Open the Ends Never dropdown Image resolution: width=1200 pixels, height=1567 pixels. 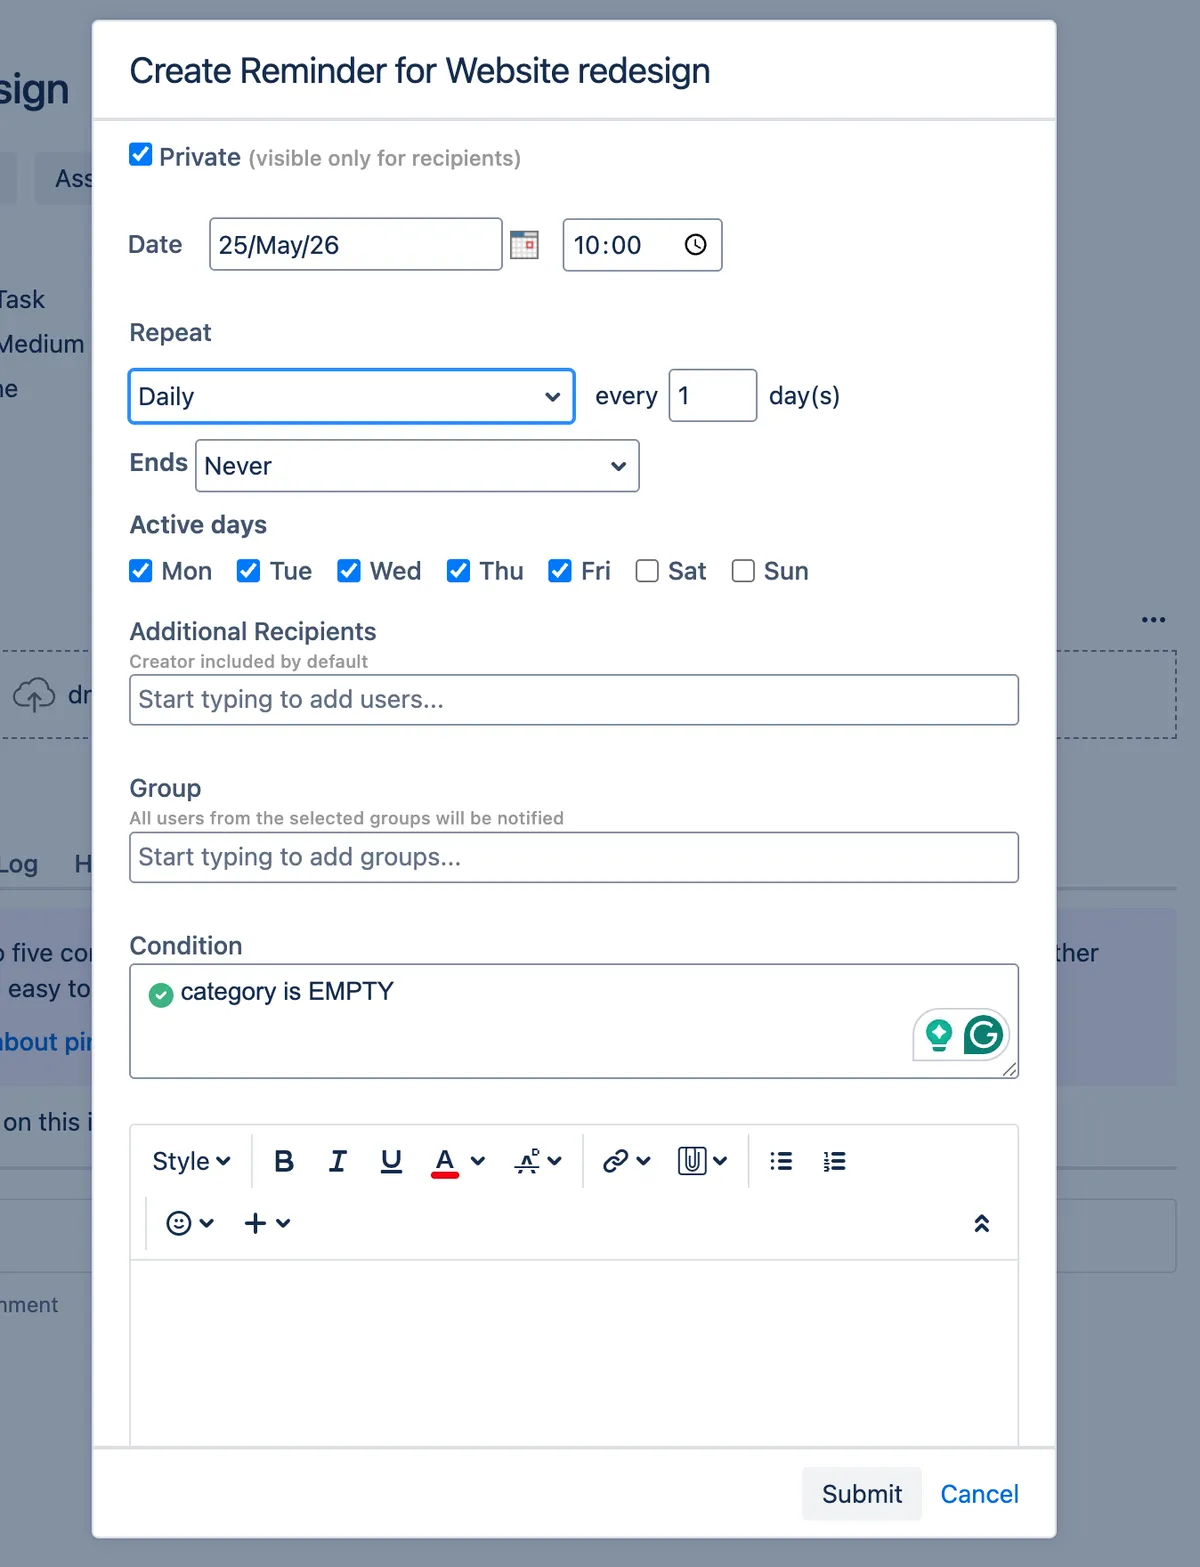tap(417, 466)
